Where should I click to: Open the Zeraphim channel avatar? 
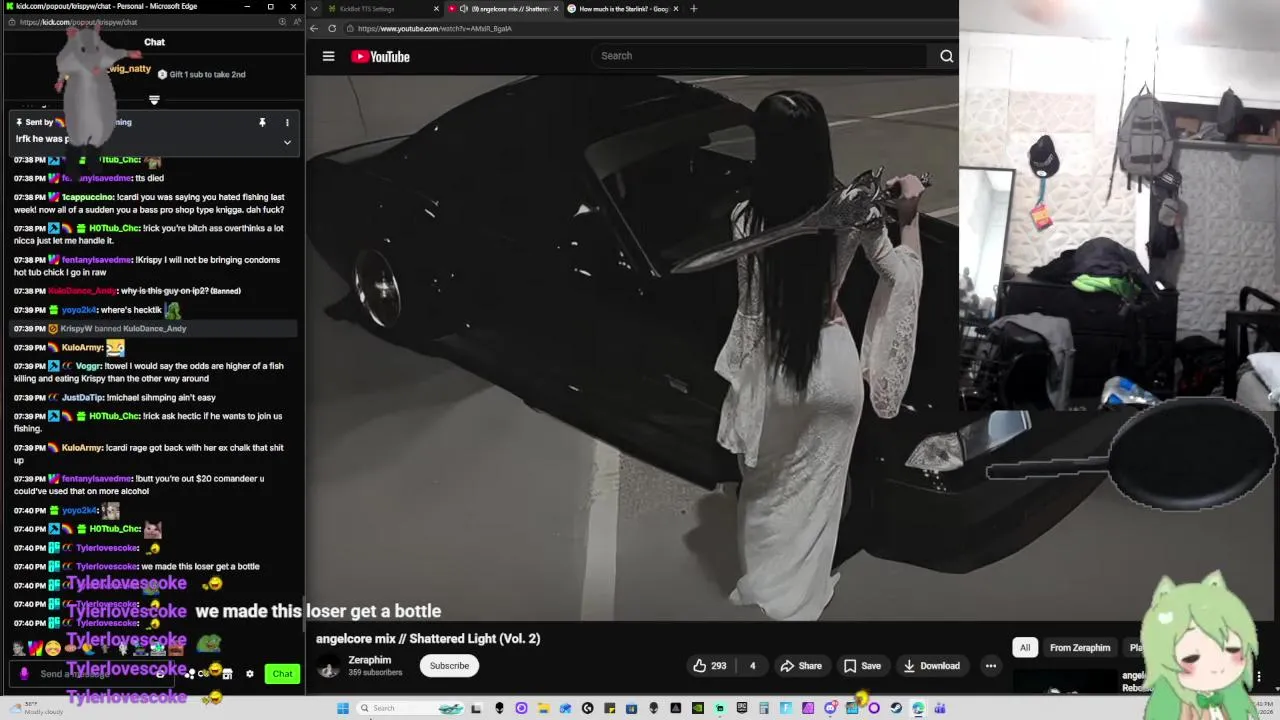point(328,667)
